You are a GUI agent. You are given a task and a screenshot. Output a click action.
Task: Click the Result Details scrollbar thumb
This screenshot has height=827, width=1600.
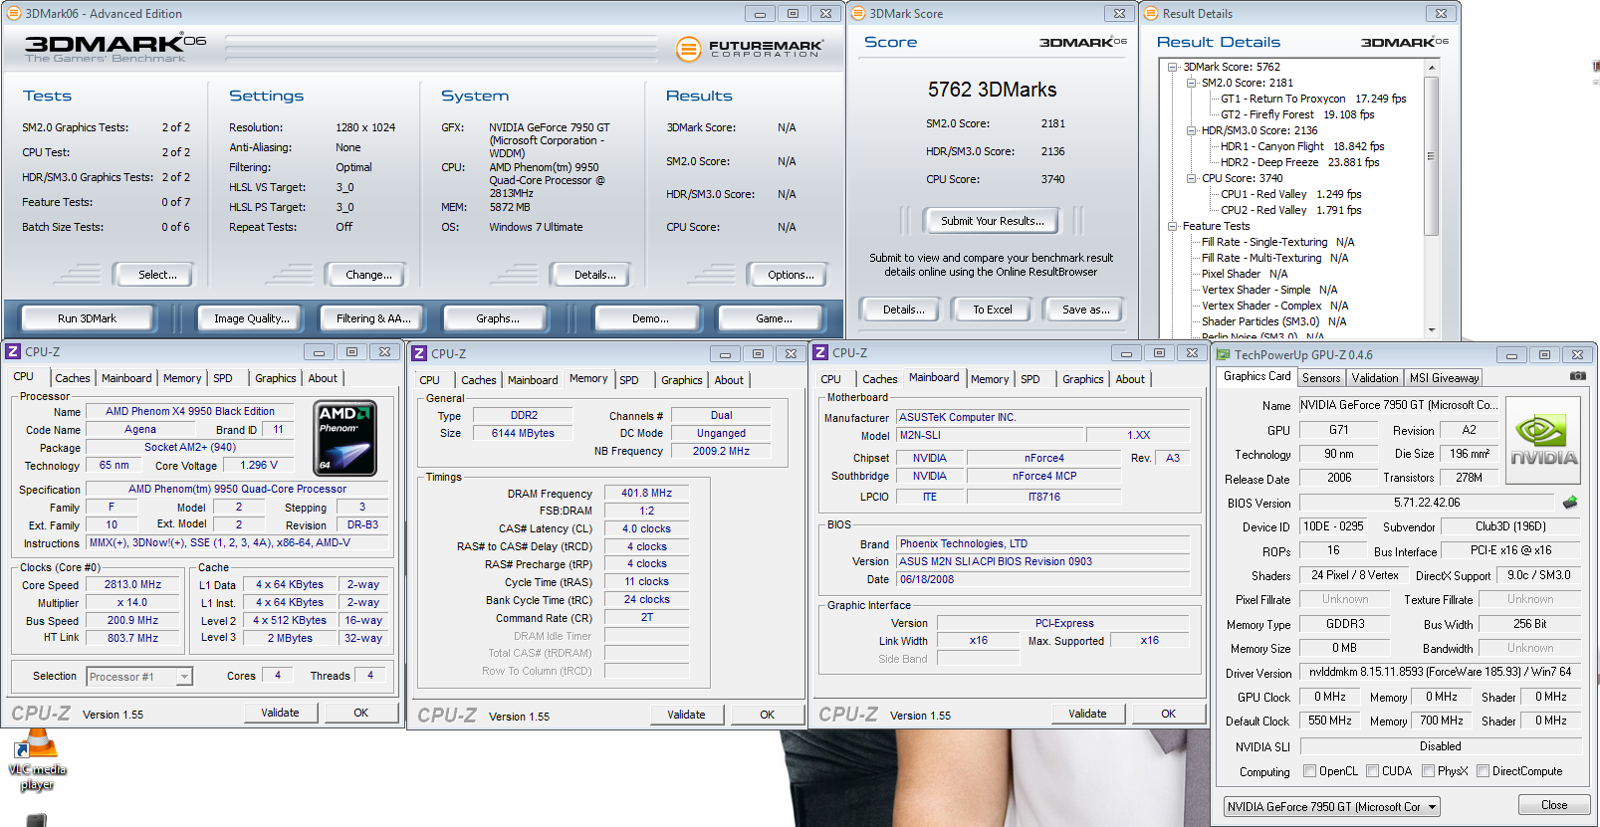coord(1431,155)
